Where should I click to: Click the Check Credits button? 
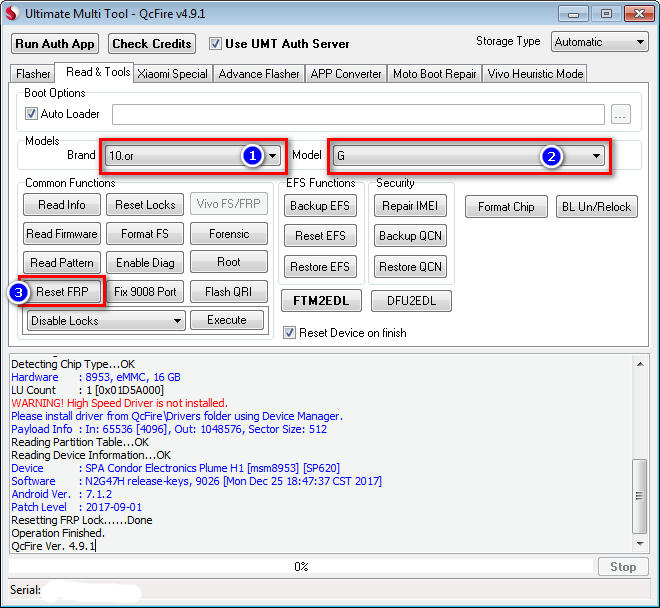pyautogui.click(x=152, y=44)
